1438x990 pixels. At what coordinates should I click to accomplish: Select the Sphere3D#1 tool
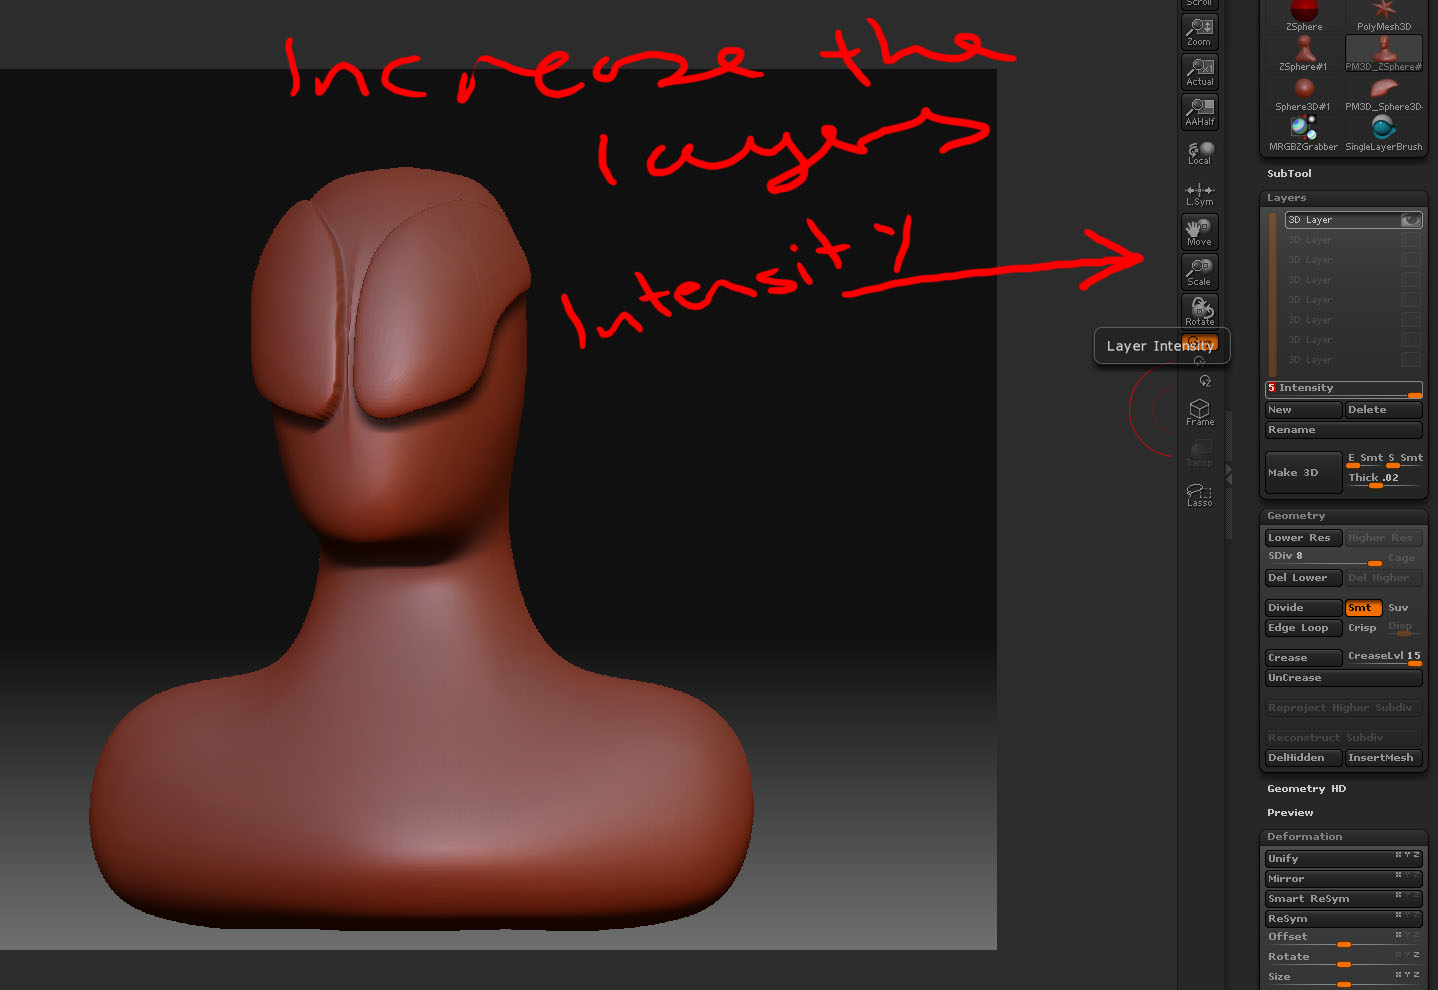pyautogui.click(x=1304, y=94)
